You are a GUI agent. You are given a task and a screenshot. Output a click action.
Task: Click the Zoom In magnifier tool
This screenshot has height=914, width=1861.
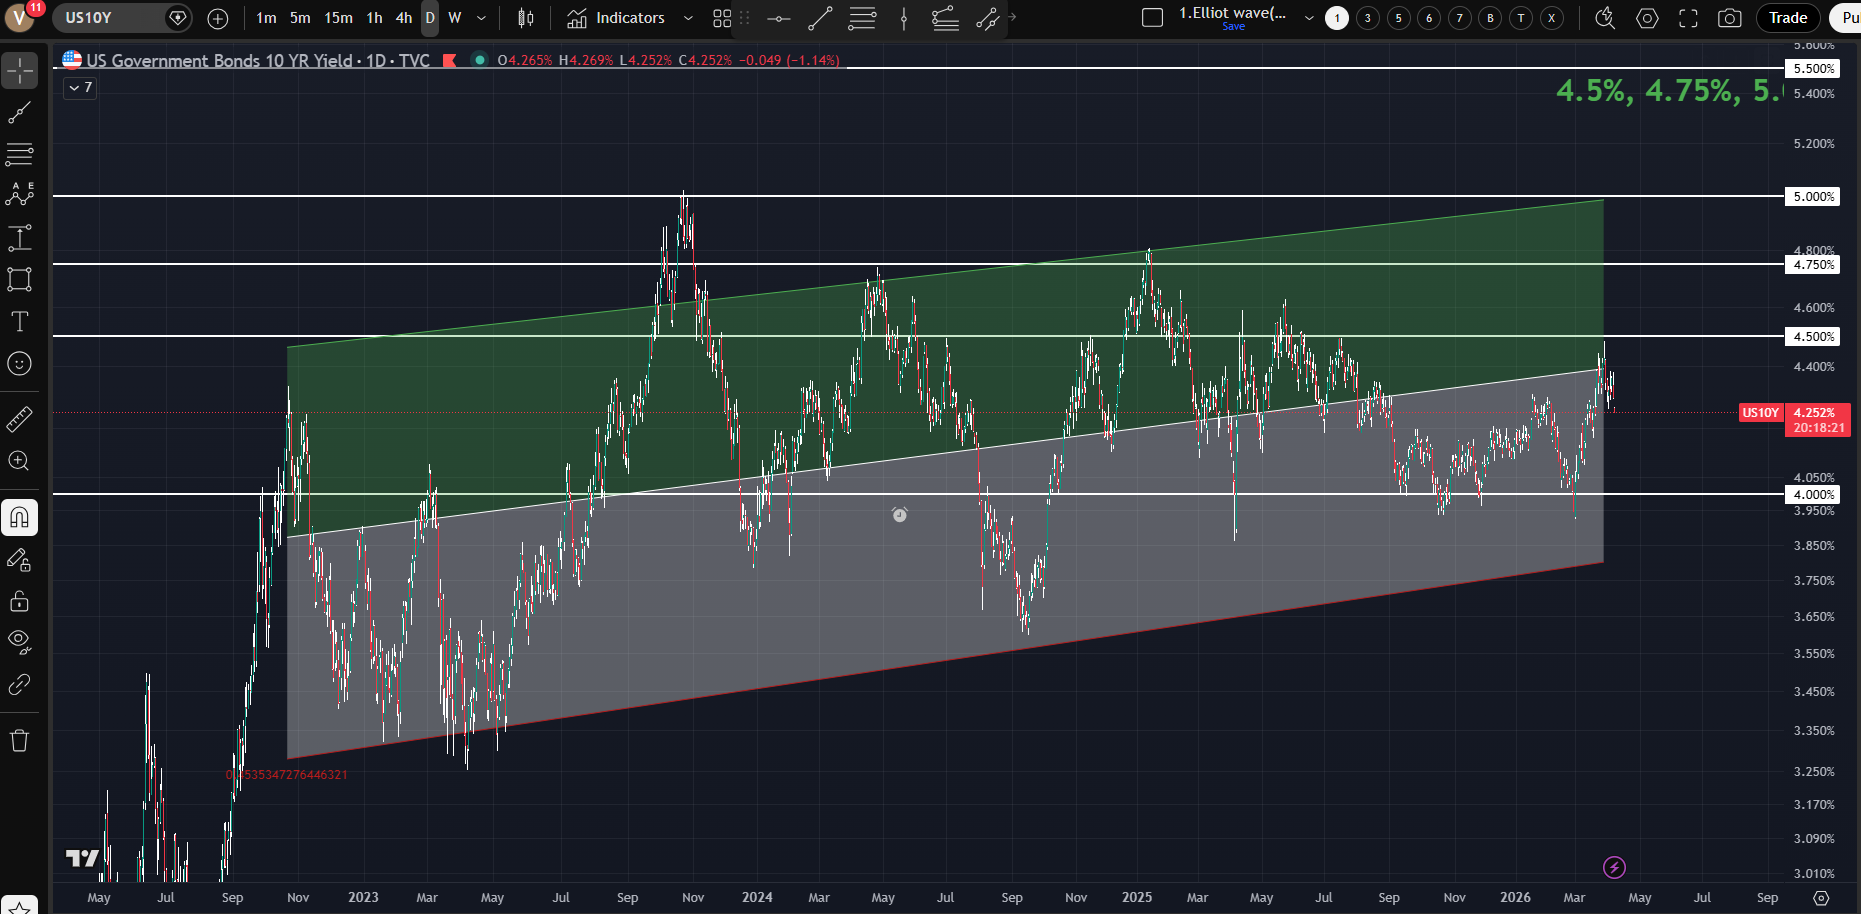(19, 461)
